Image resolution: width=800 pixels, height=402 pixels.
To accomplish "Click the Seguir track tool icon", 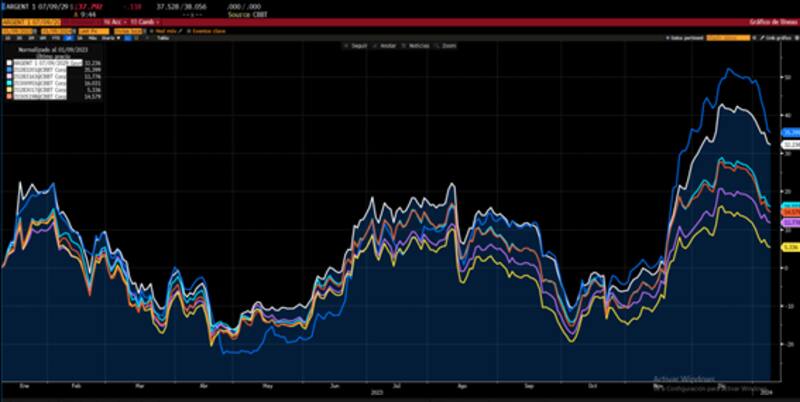I will [x=346, y=46].
